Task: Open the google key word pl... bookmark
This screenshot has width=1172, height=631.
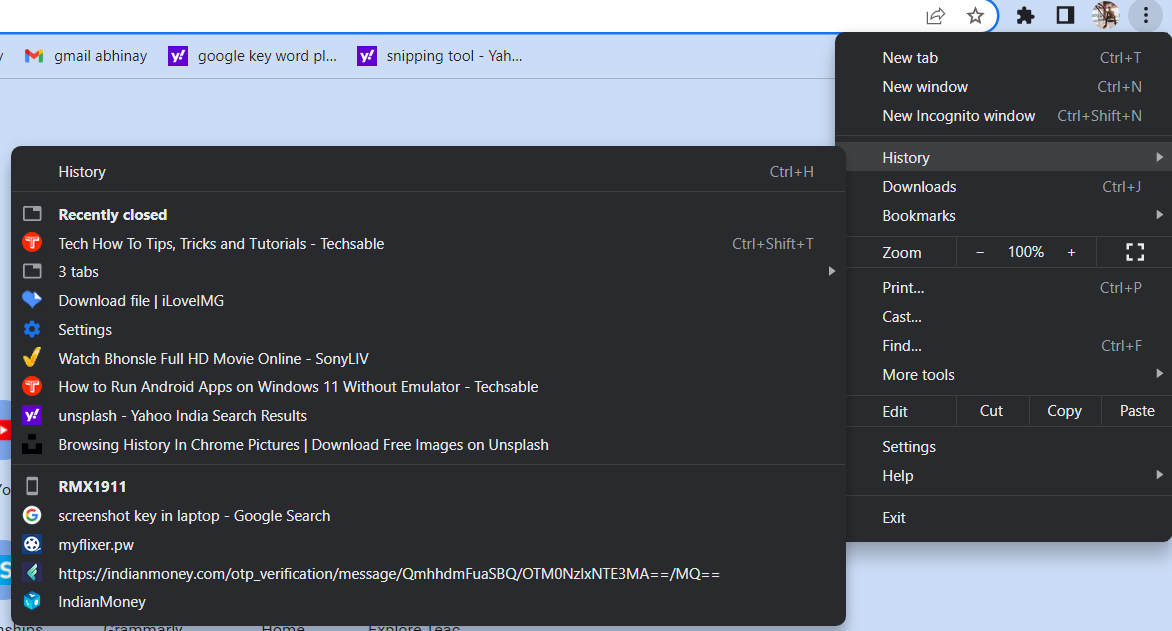Action: (x=253, y=56)
